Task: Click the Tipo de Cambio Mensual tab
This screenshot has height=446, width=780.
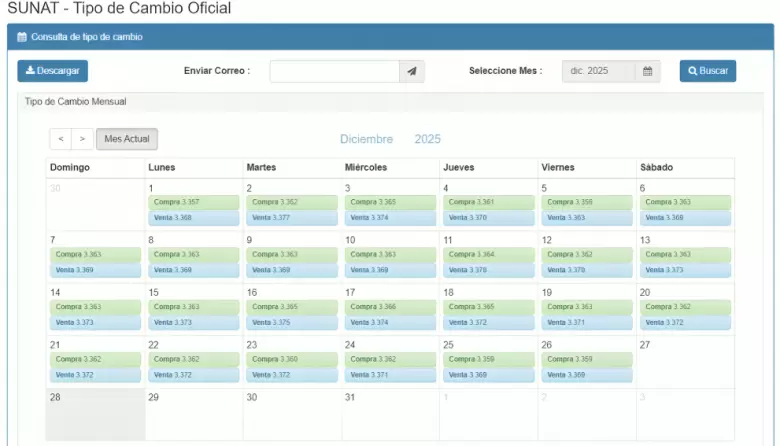Action: (x=76, y=102)
